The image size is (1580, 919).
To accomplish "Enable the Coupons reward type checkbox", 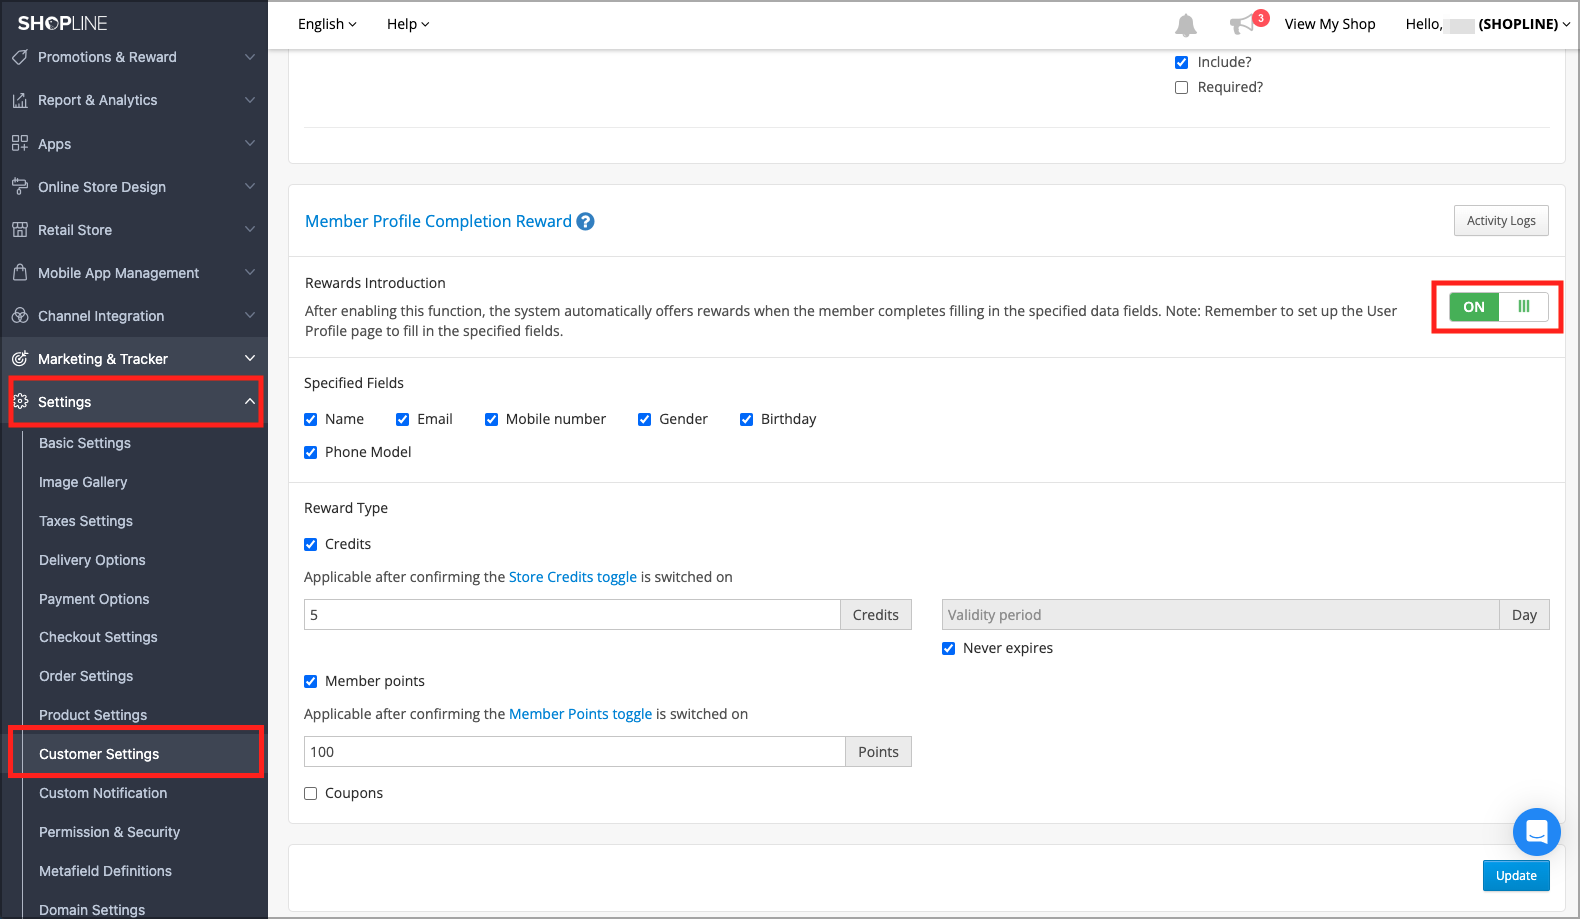I will pyautogui.click(x=311, y=794).
